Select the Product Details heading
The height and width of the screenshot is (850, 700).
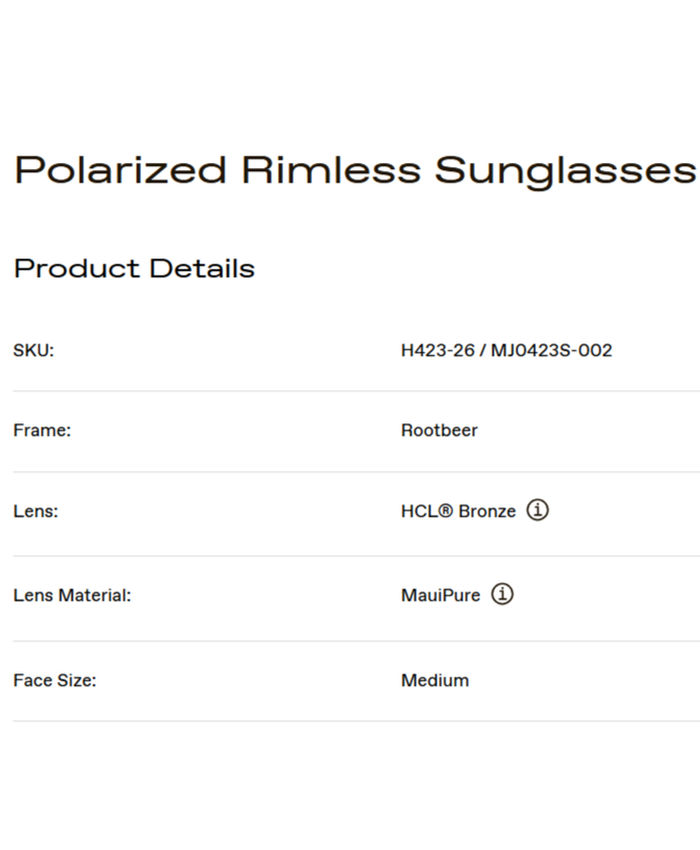click(134, 268)
